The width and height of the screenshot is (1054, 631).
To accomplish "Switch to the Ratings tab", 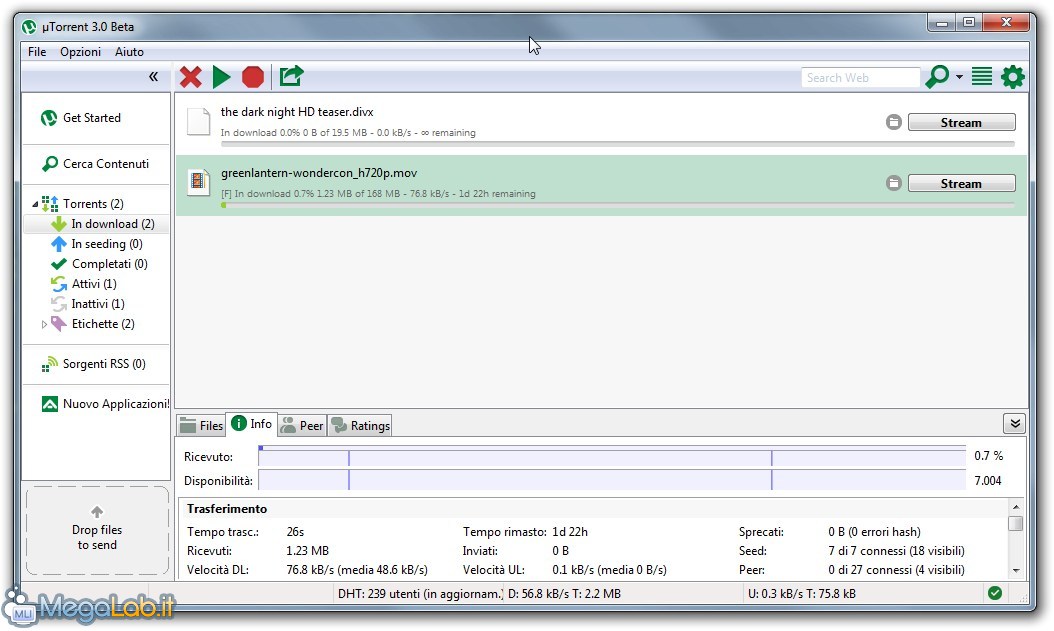I will (x=360, y=425).
